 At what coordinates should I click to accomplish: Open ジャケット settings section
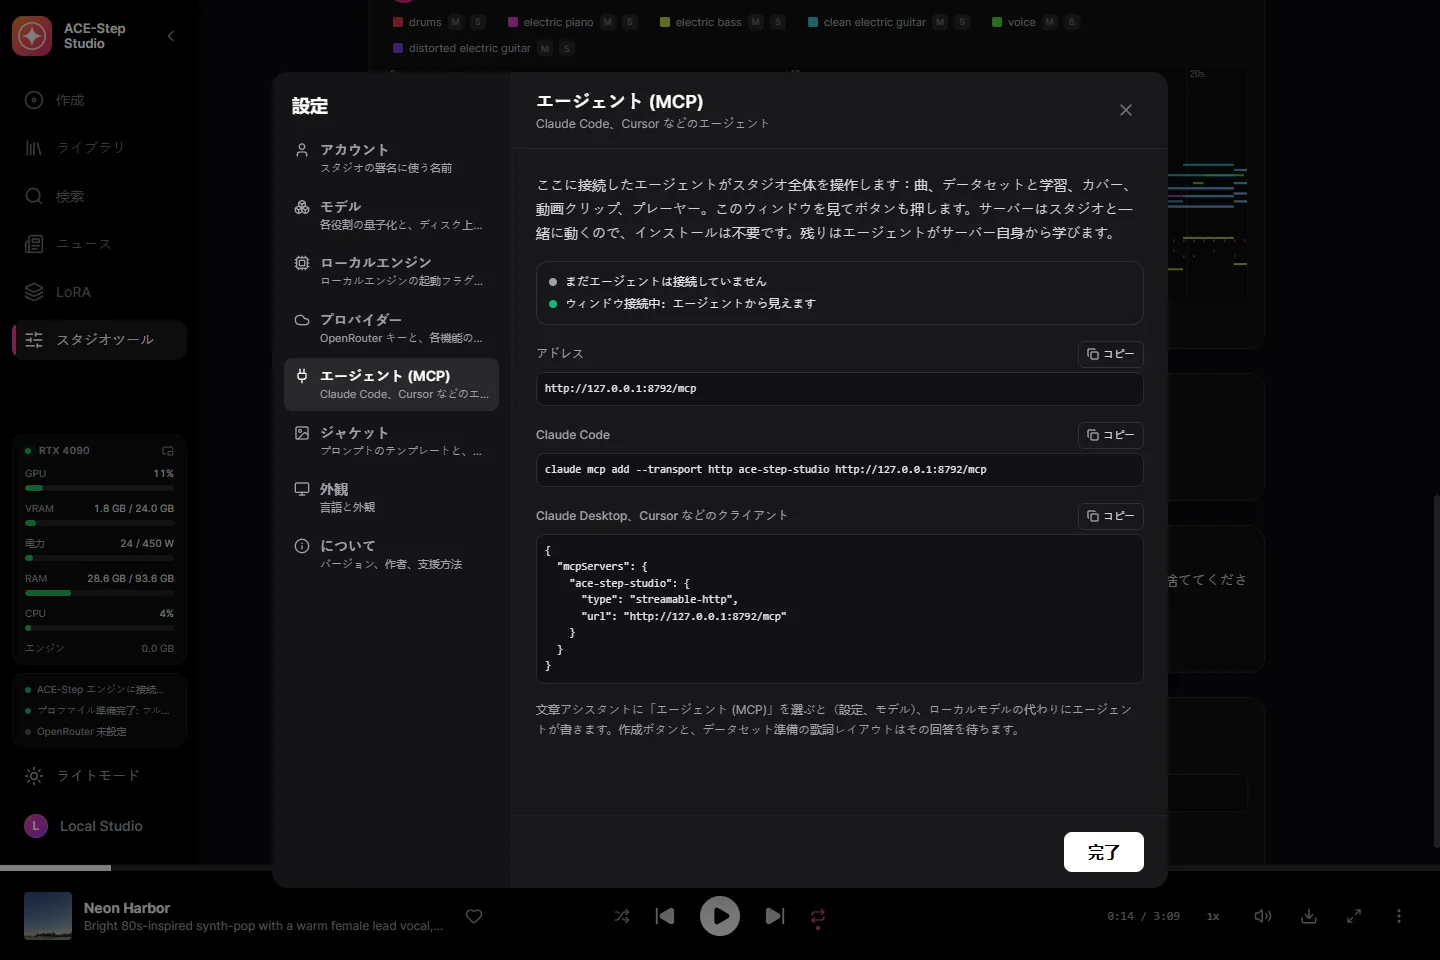(x=391, y=441)
